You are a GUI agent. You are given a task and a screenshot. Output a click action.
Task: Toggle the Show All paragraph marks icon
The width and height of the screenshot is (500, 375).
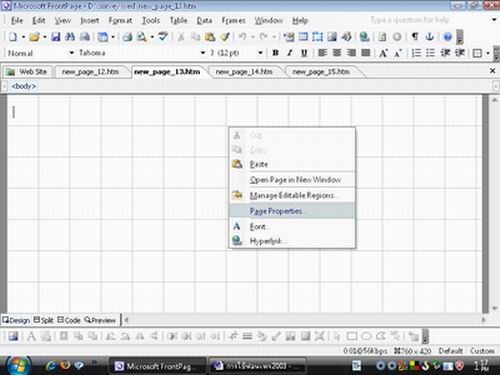click(x=415, y=37)
